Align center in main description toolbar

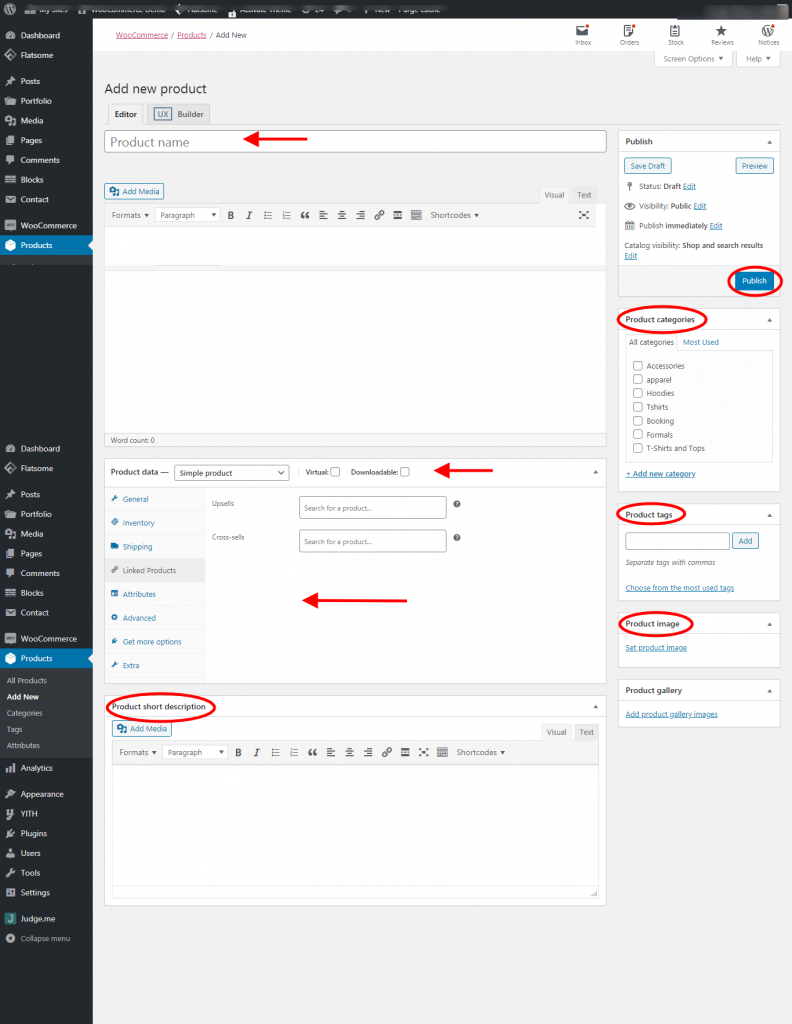[x=341, y=215]
